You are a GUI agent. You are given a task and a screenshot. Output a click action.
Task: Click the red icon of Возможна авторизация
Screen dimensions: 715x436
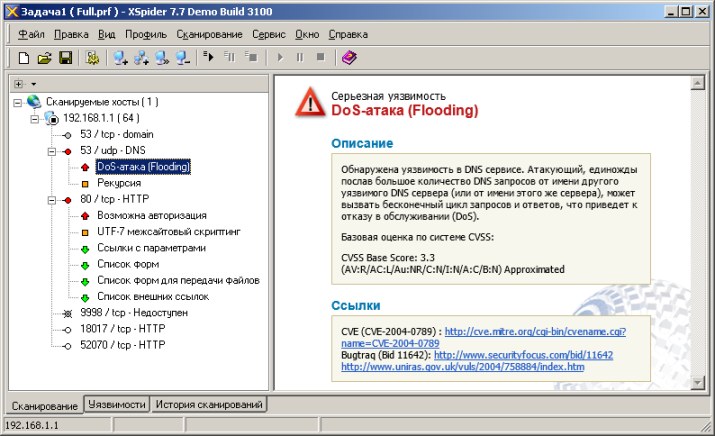(85, 216)
